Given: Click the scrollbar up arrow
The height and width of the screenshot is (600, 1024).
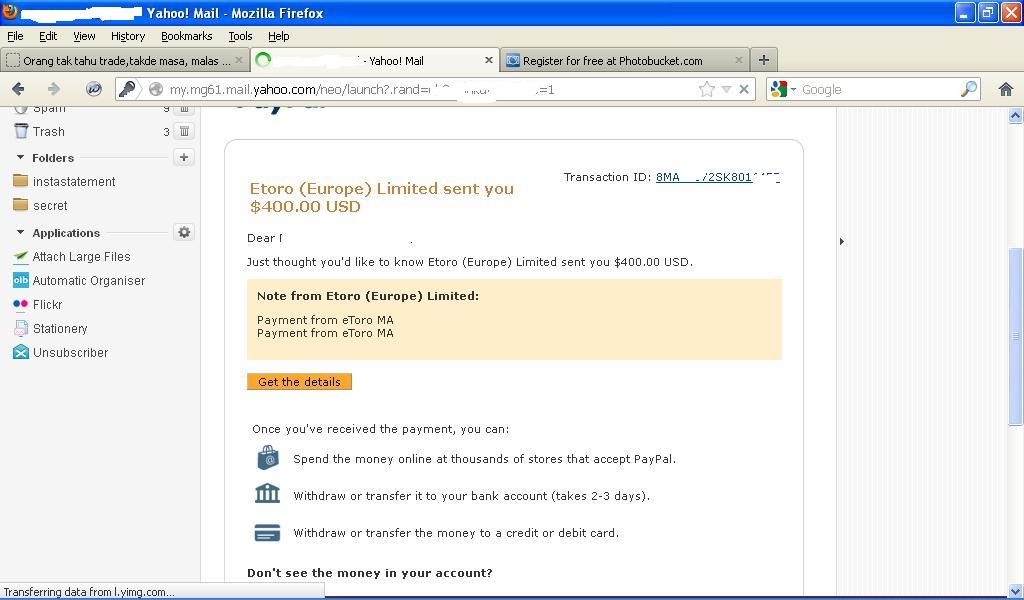Looking at the screenshot, I should [1015, 116].
